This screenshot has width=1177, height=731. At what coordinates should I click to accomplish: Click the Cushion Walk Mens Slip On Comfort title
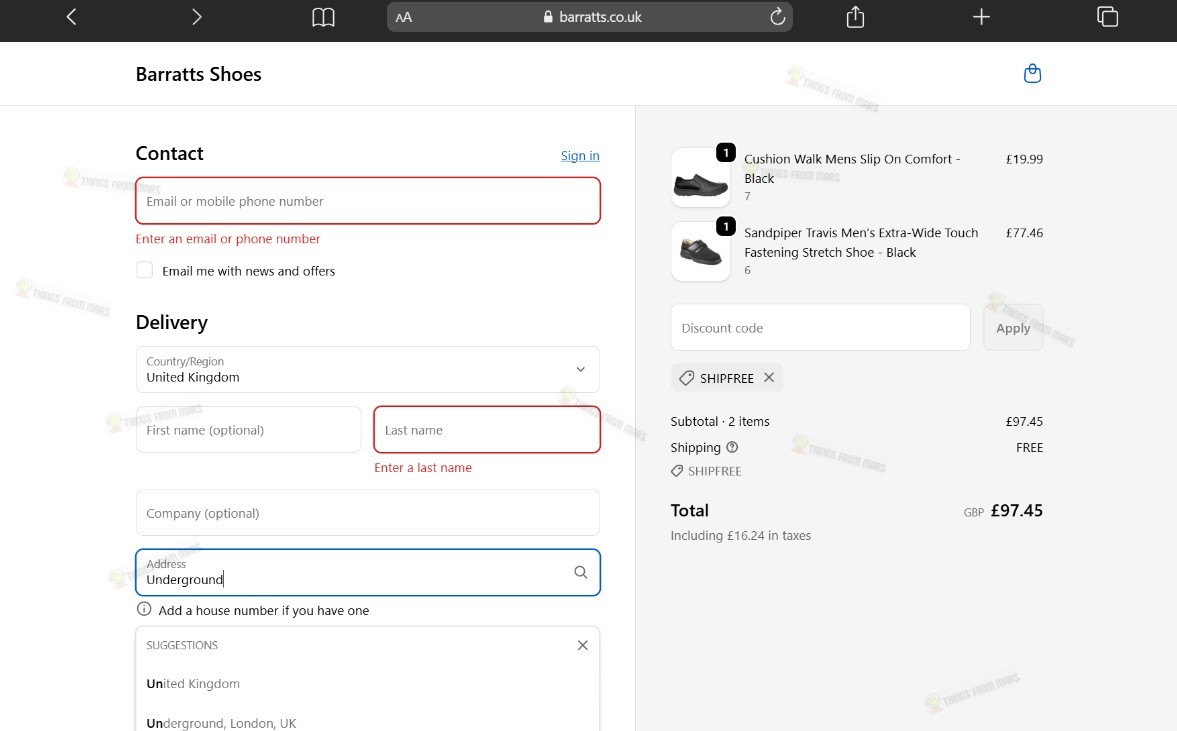click(x=852, y=168)
